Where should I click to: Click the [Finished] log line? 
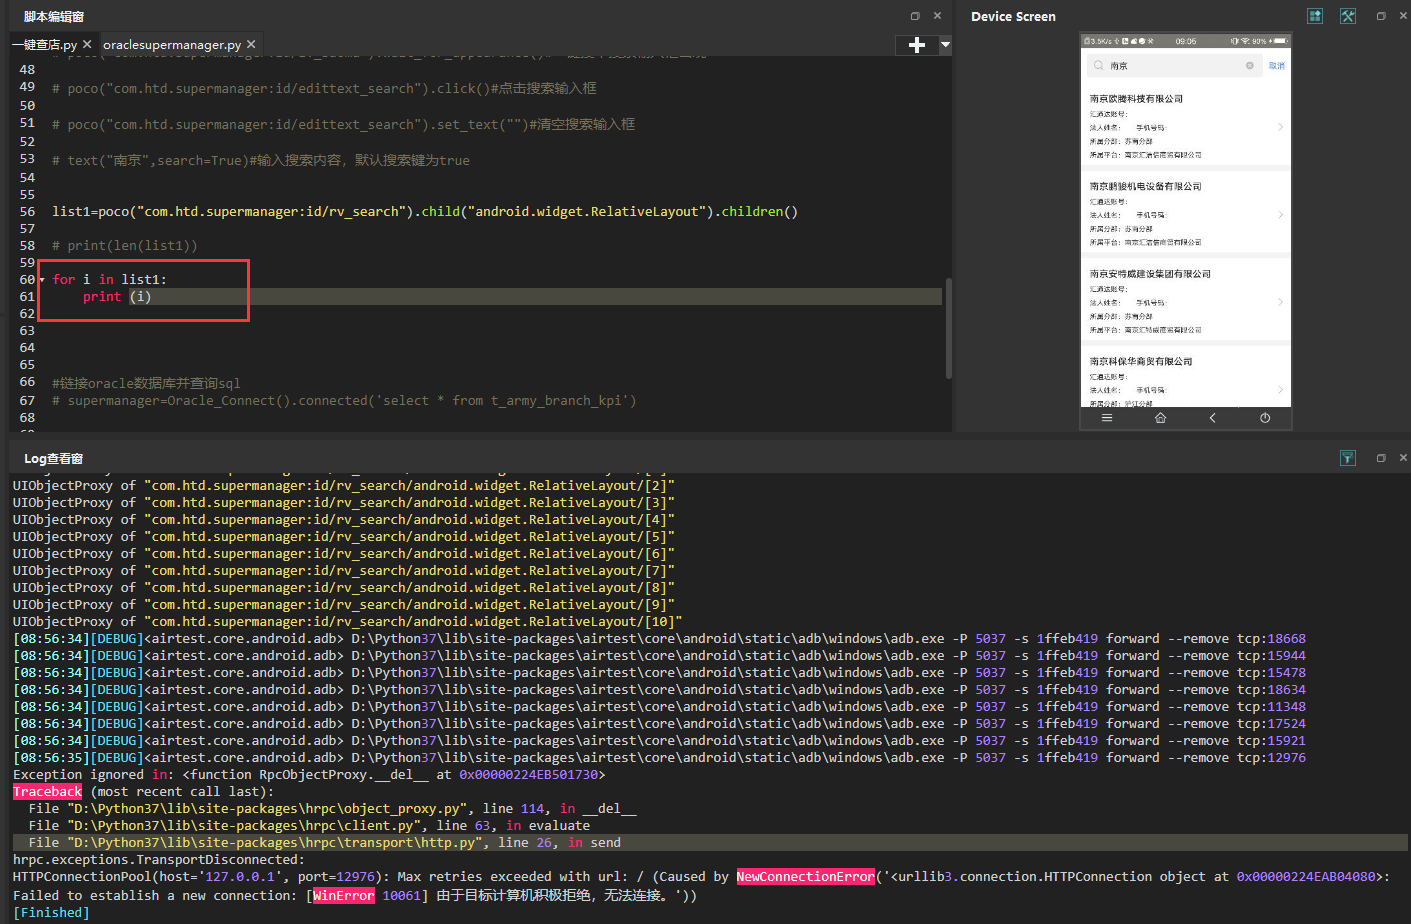pyautogui.click(x=51, y=913)
